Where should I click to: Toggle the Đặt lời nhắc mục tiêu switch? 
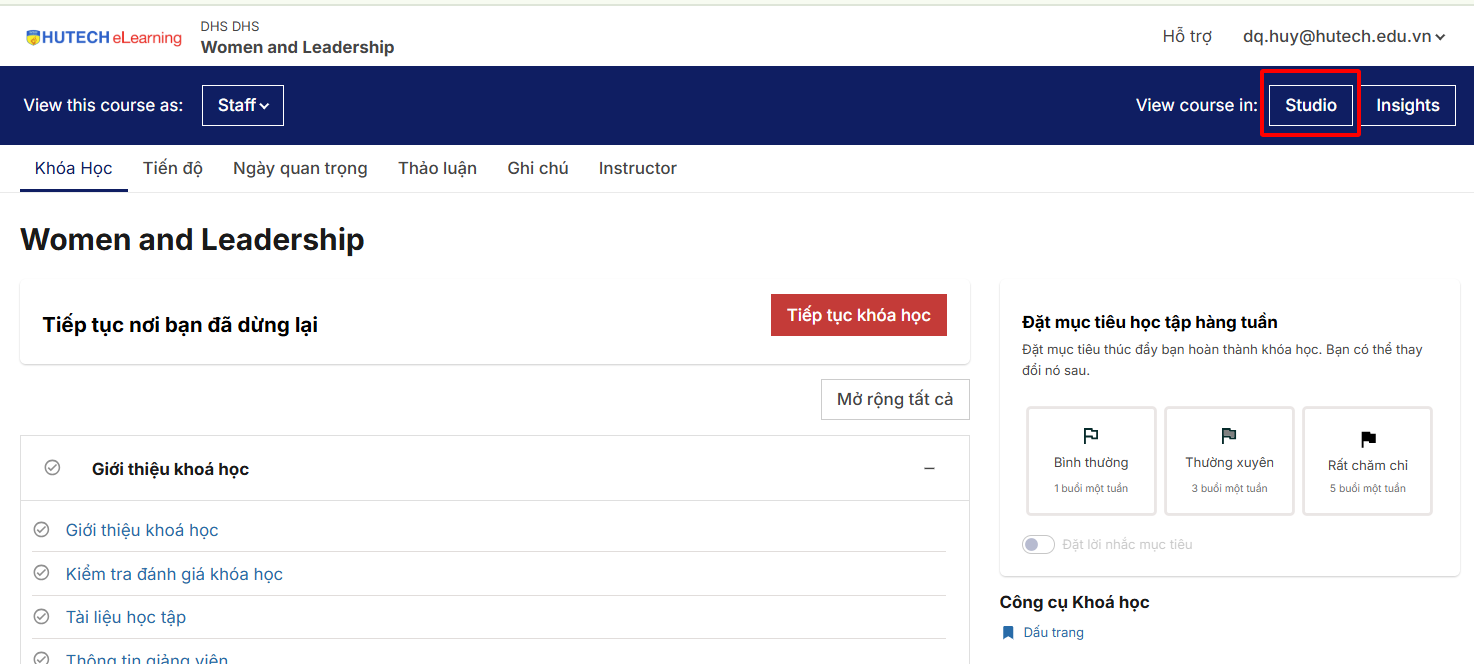click(1038, 544)
